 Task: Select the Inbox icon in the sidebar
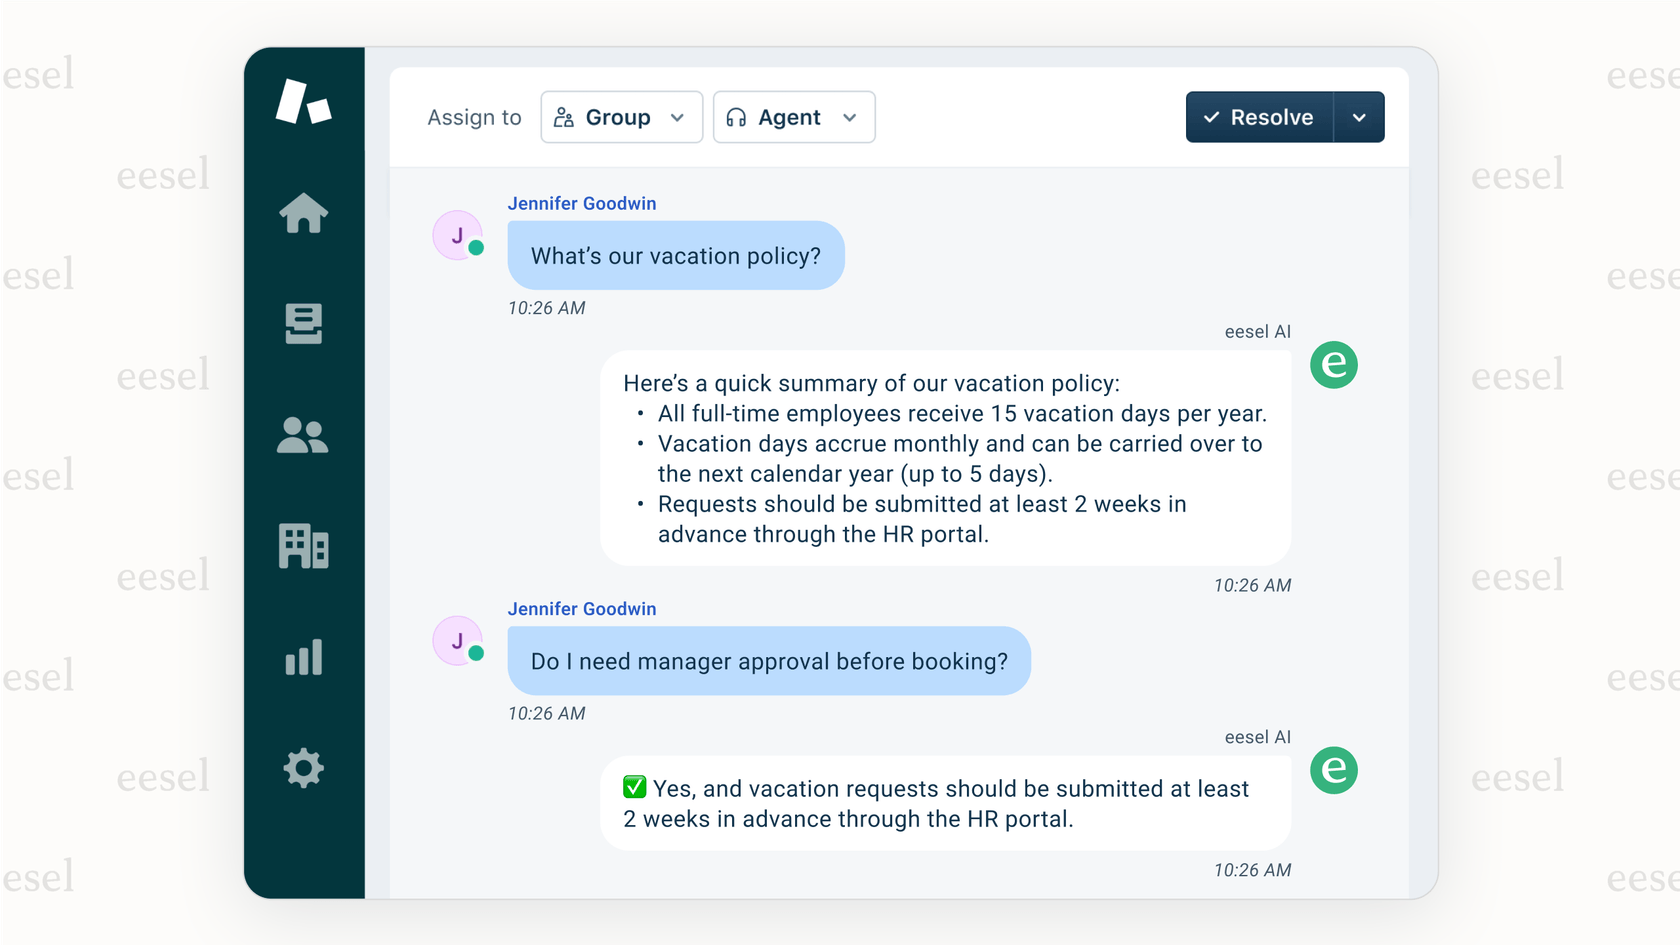[304, 324]
